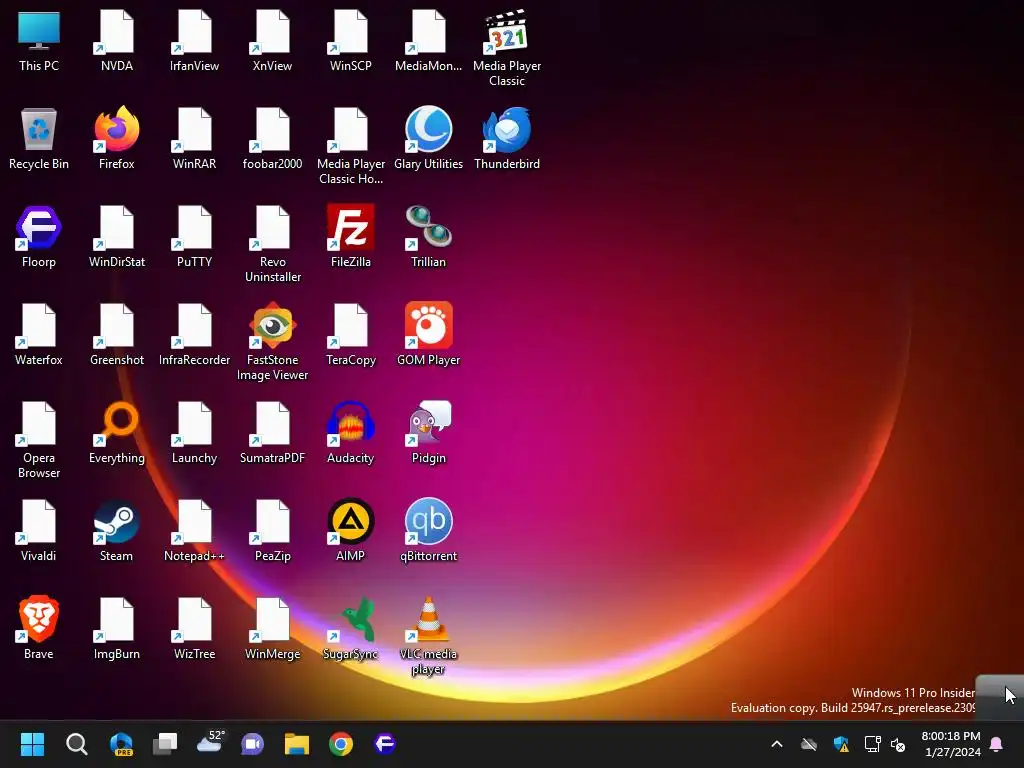The image size is (1024, 768).
Task: Select the Trillian desktop shortcut
Action: pos(428,237)
